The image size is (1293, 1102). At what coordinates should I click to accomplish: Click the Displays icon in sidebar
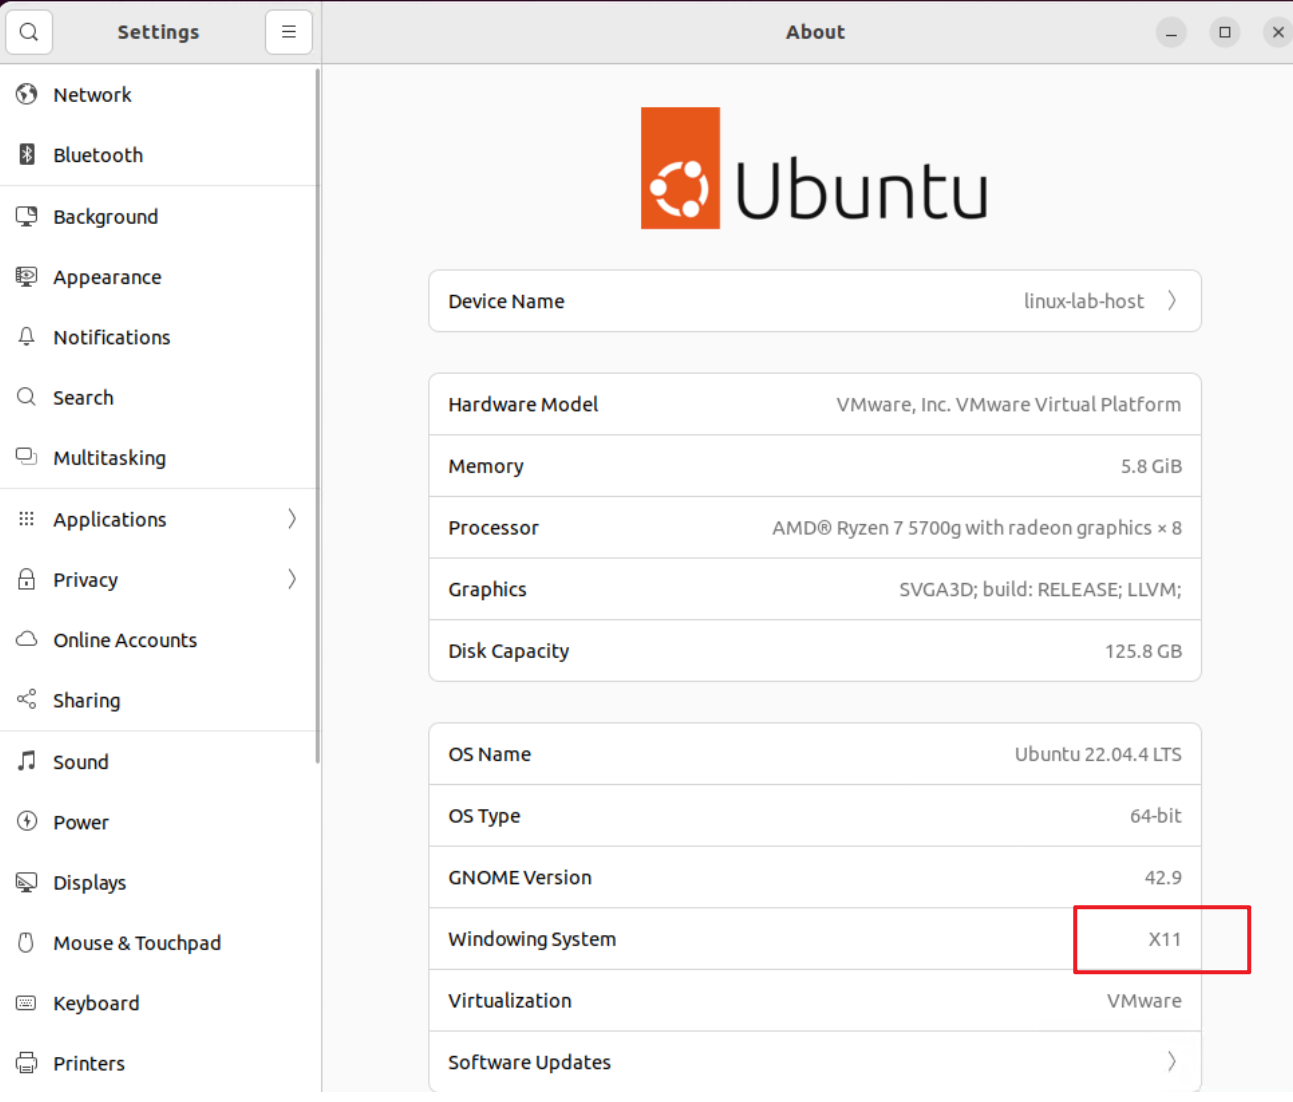[x=27, y=882]
